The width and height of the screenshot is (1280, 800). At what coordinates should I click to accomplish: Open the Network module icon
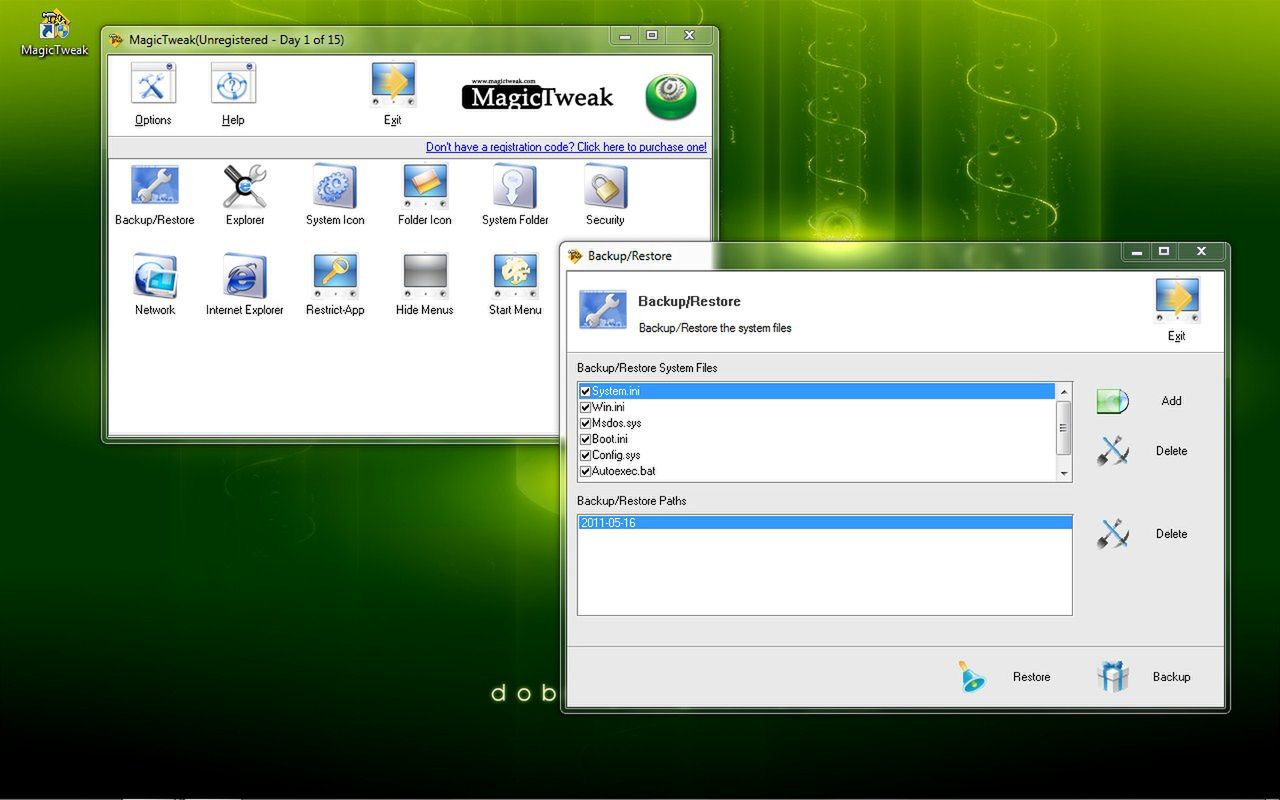(x=155, y=276)
